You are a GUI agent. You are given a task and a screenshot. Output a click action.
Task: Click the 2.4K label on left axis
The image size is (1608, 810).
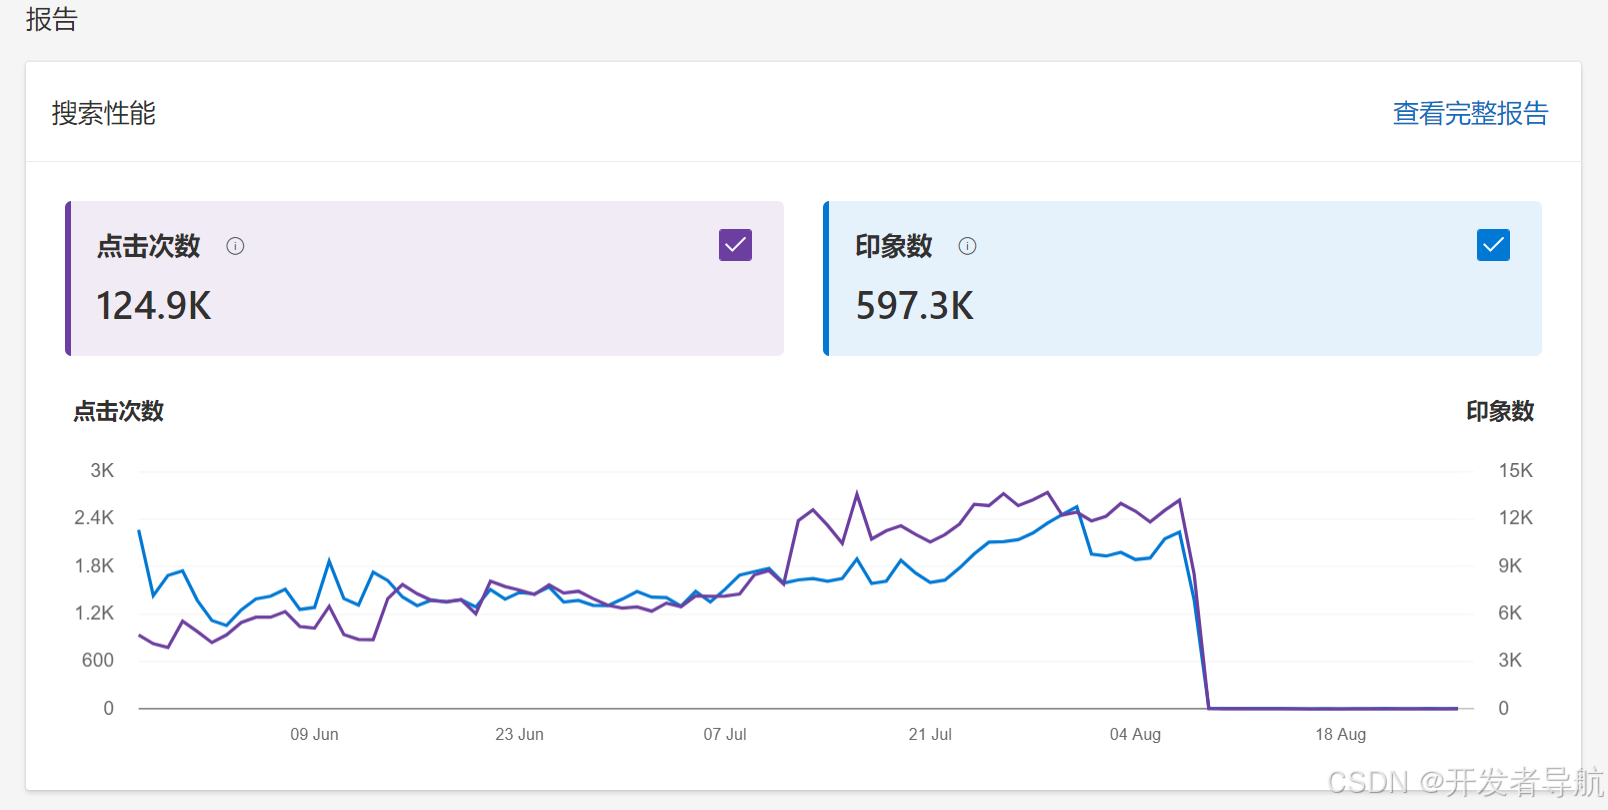pyautogui.click(x=94, y=517)
